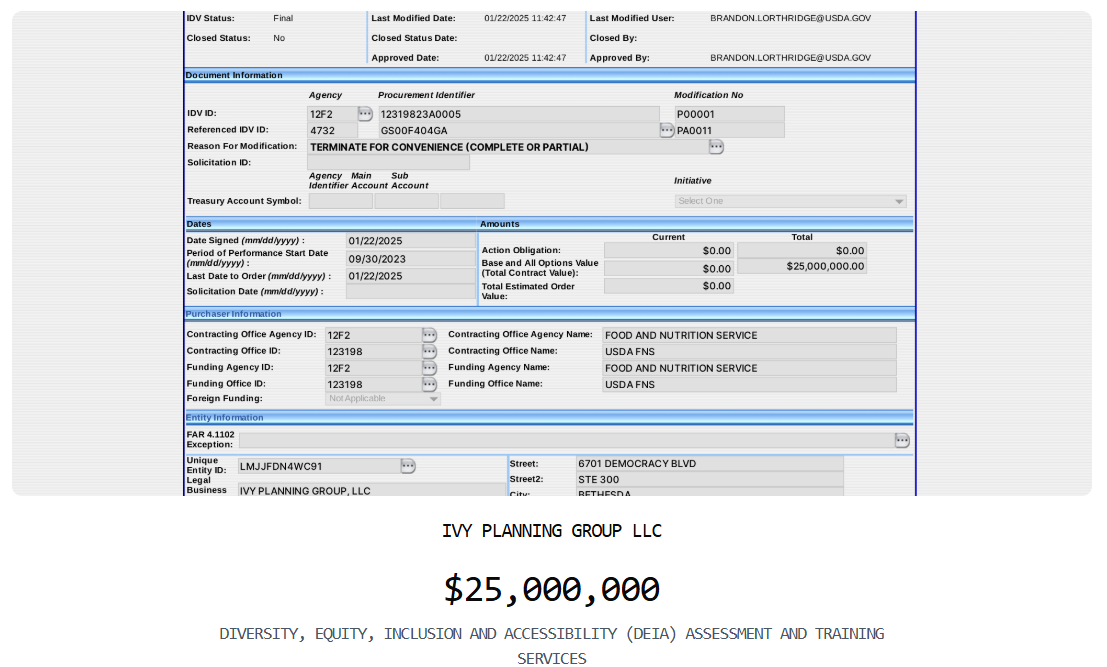Open the Referenced IDV ID lookup
This screenshot has height=667, width=1107.
[665, 130]
